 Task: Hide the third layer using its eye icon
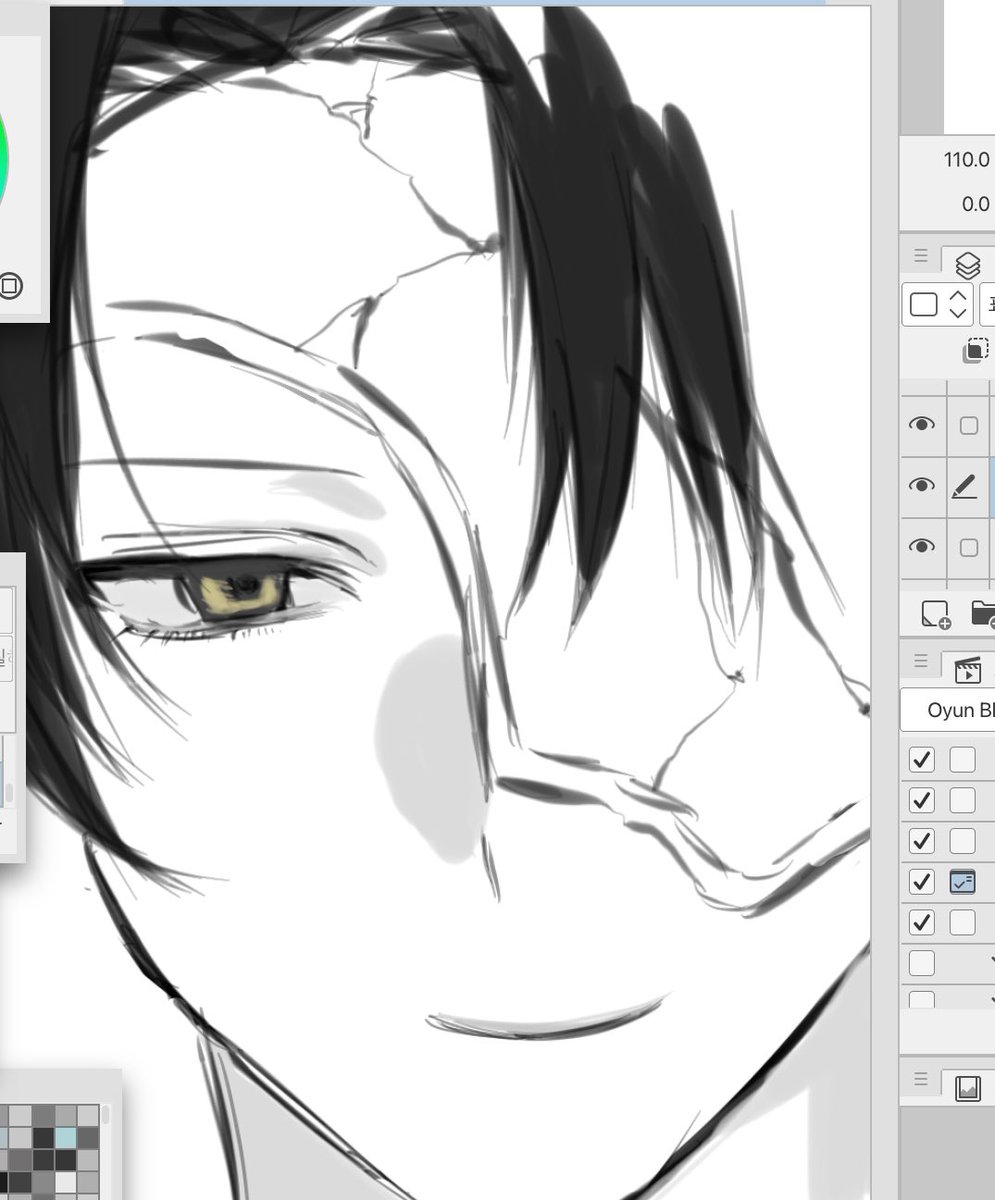[x=921, y=547]
